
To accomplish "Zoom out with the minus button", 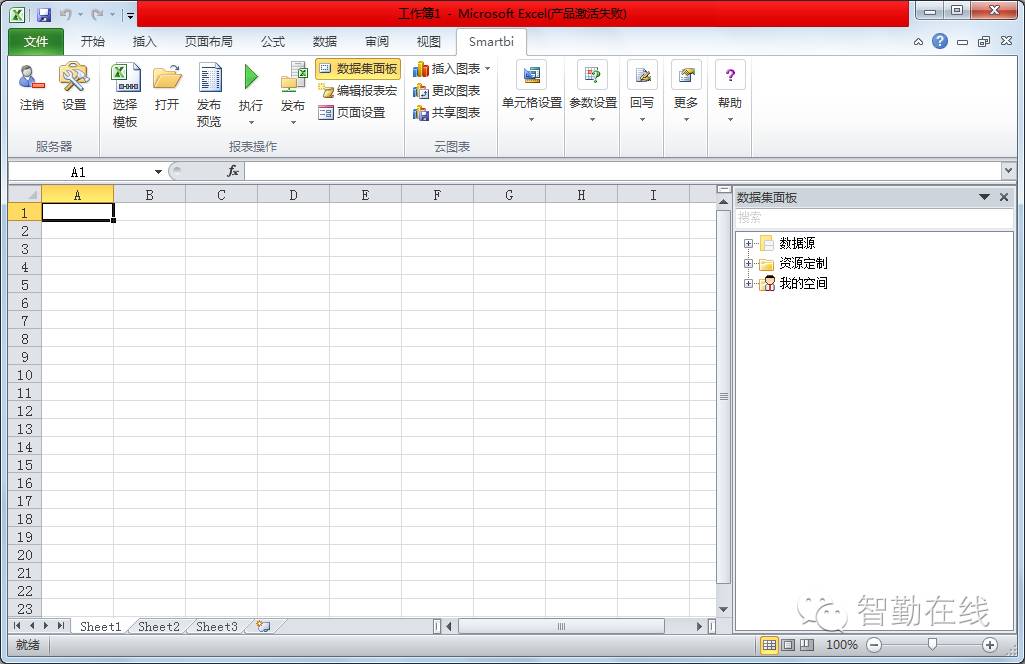I will coord(874,645).
